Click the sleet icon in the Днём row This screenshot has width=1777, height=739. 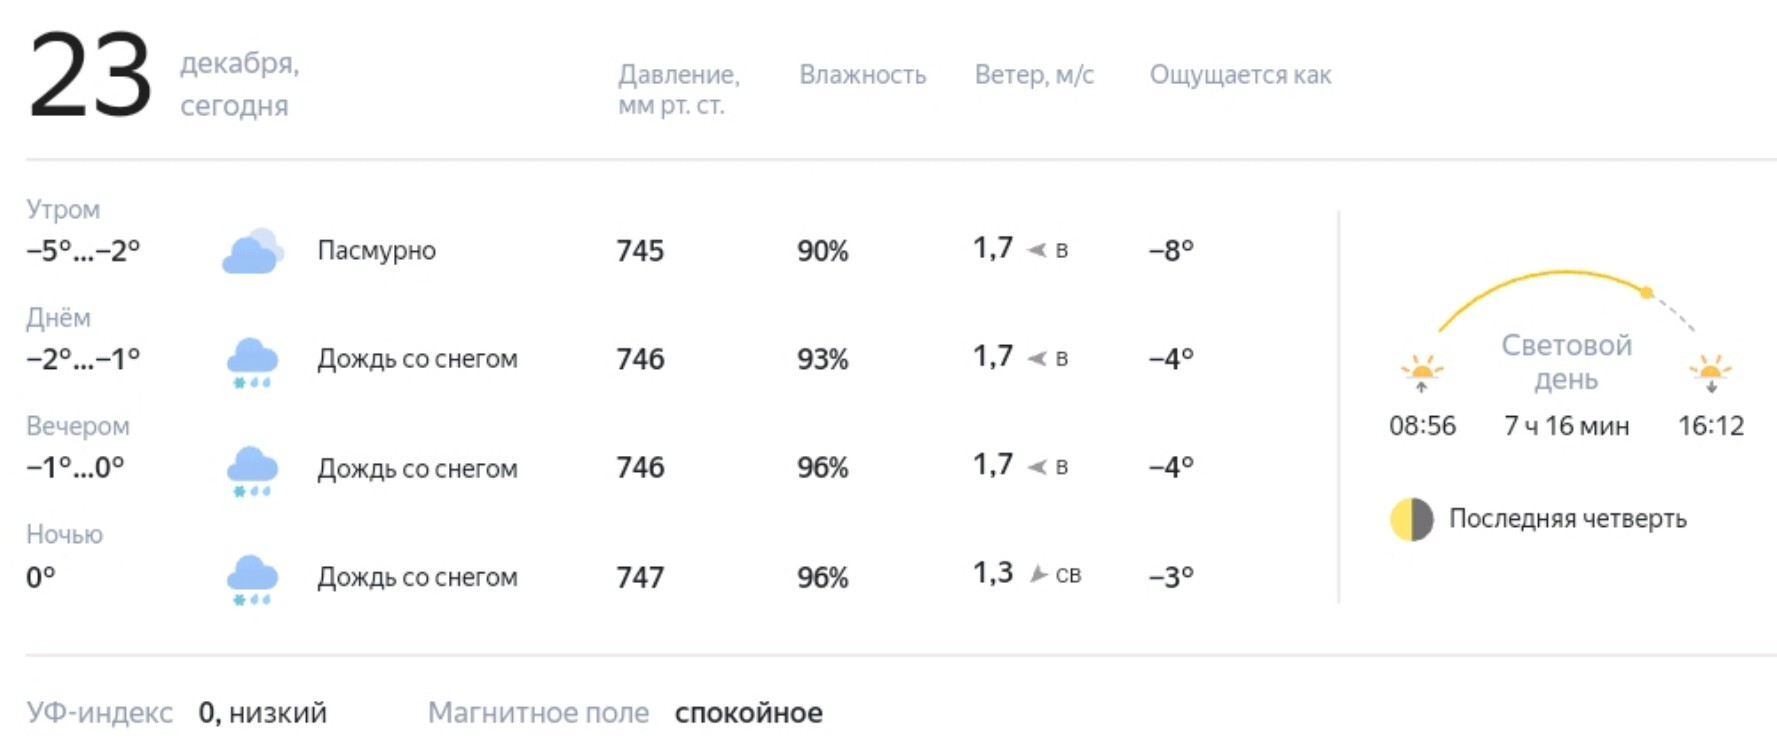(x=252, y=363)
